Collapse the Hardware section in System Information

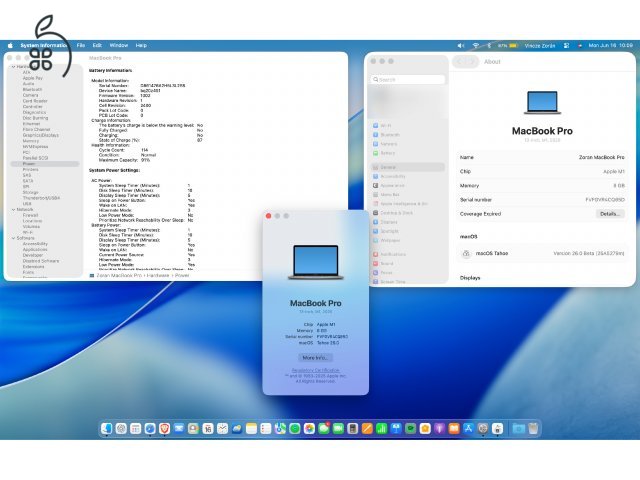click(13, 67)
